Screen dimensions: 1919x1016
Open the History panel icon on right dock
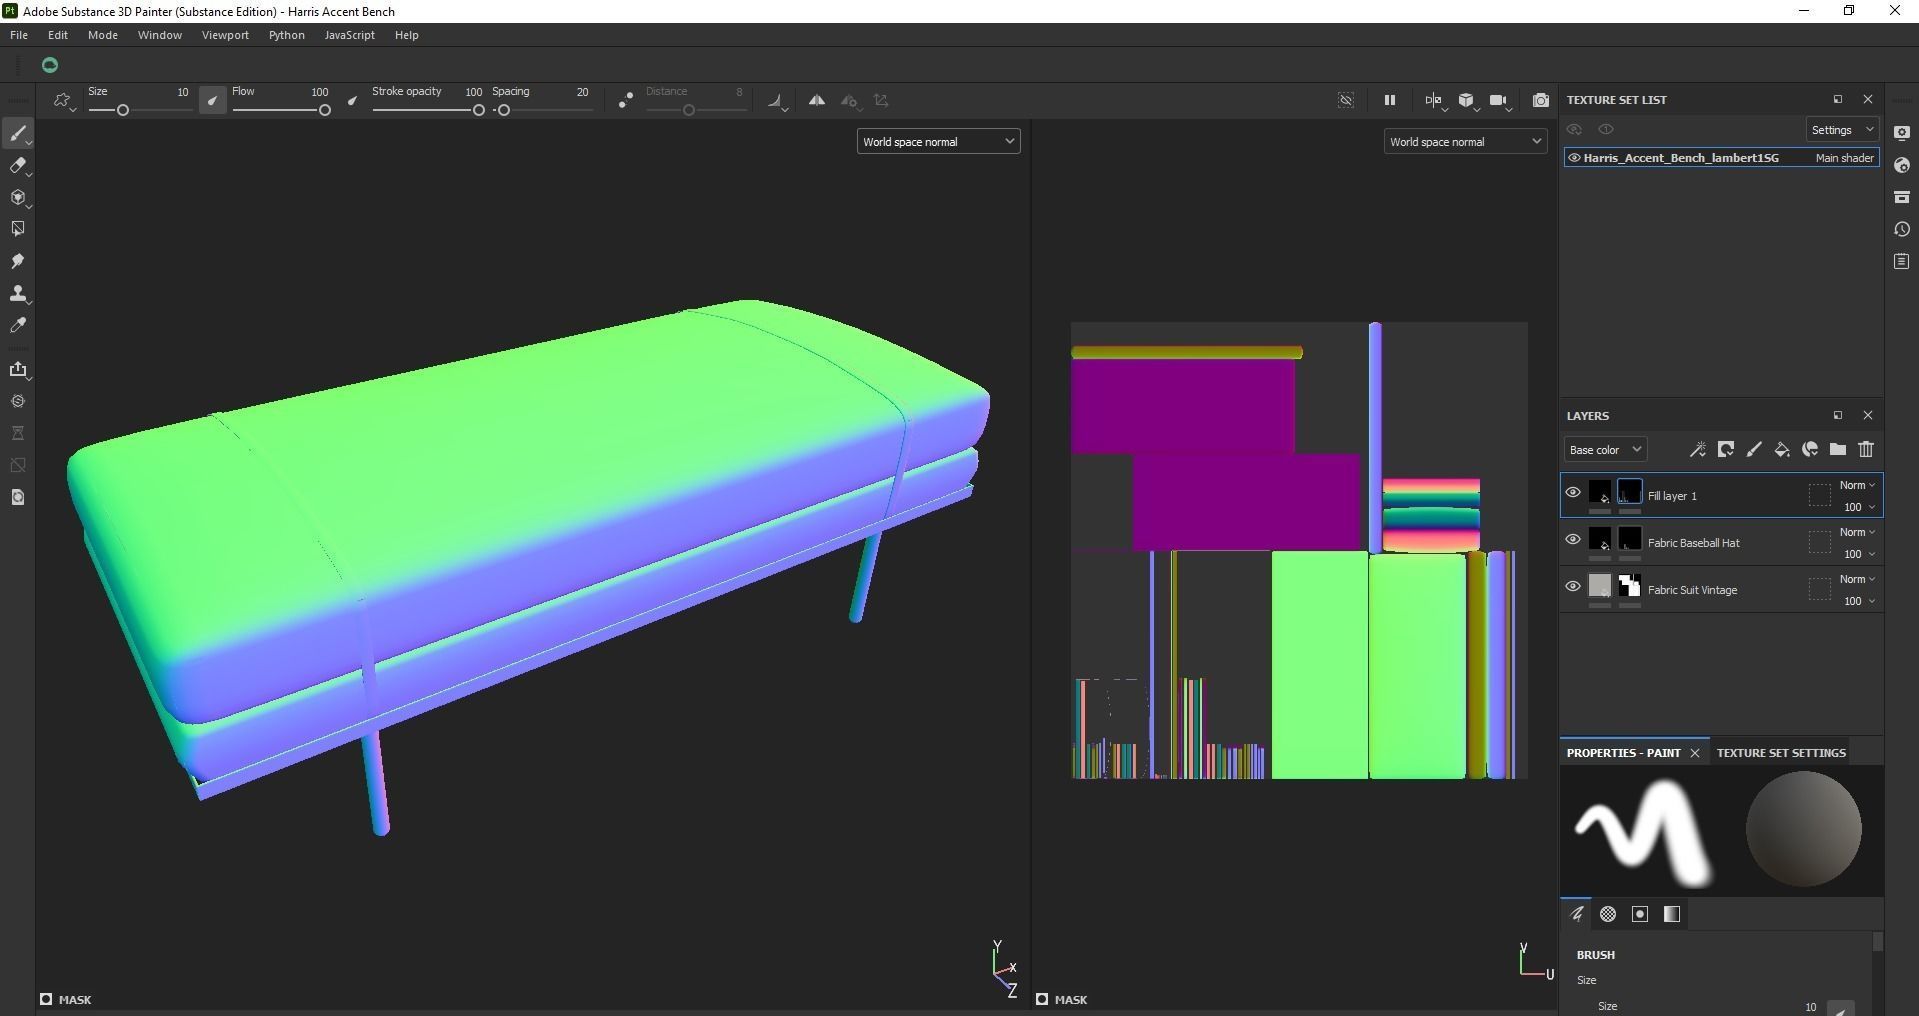coord(1902,229)
